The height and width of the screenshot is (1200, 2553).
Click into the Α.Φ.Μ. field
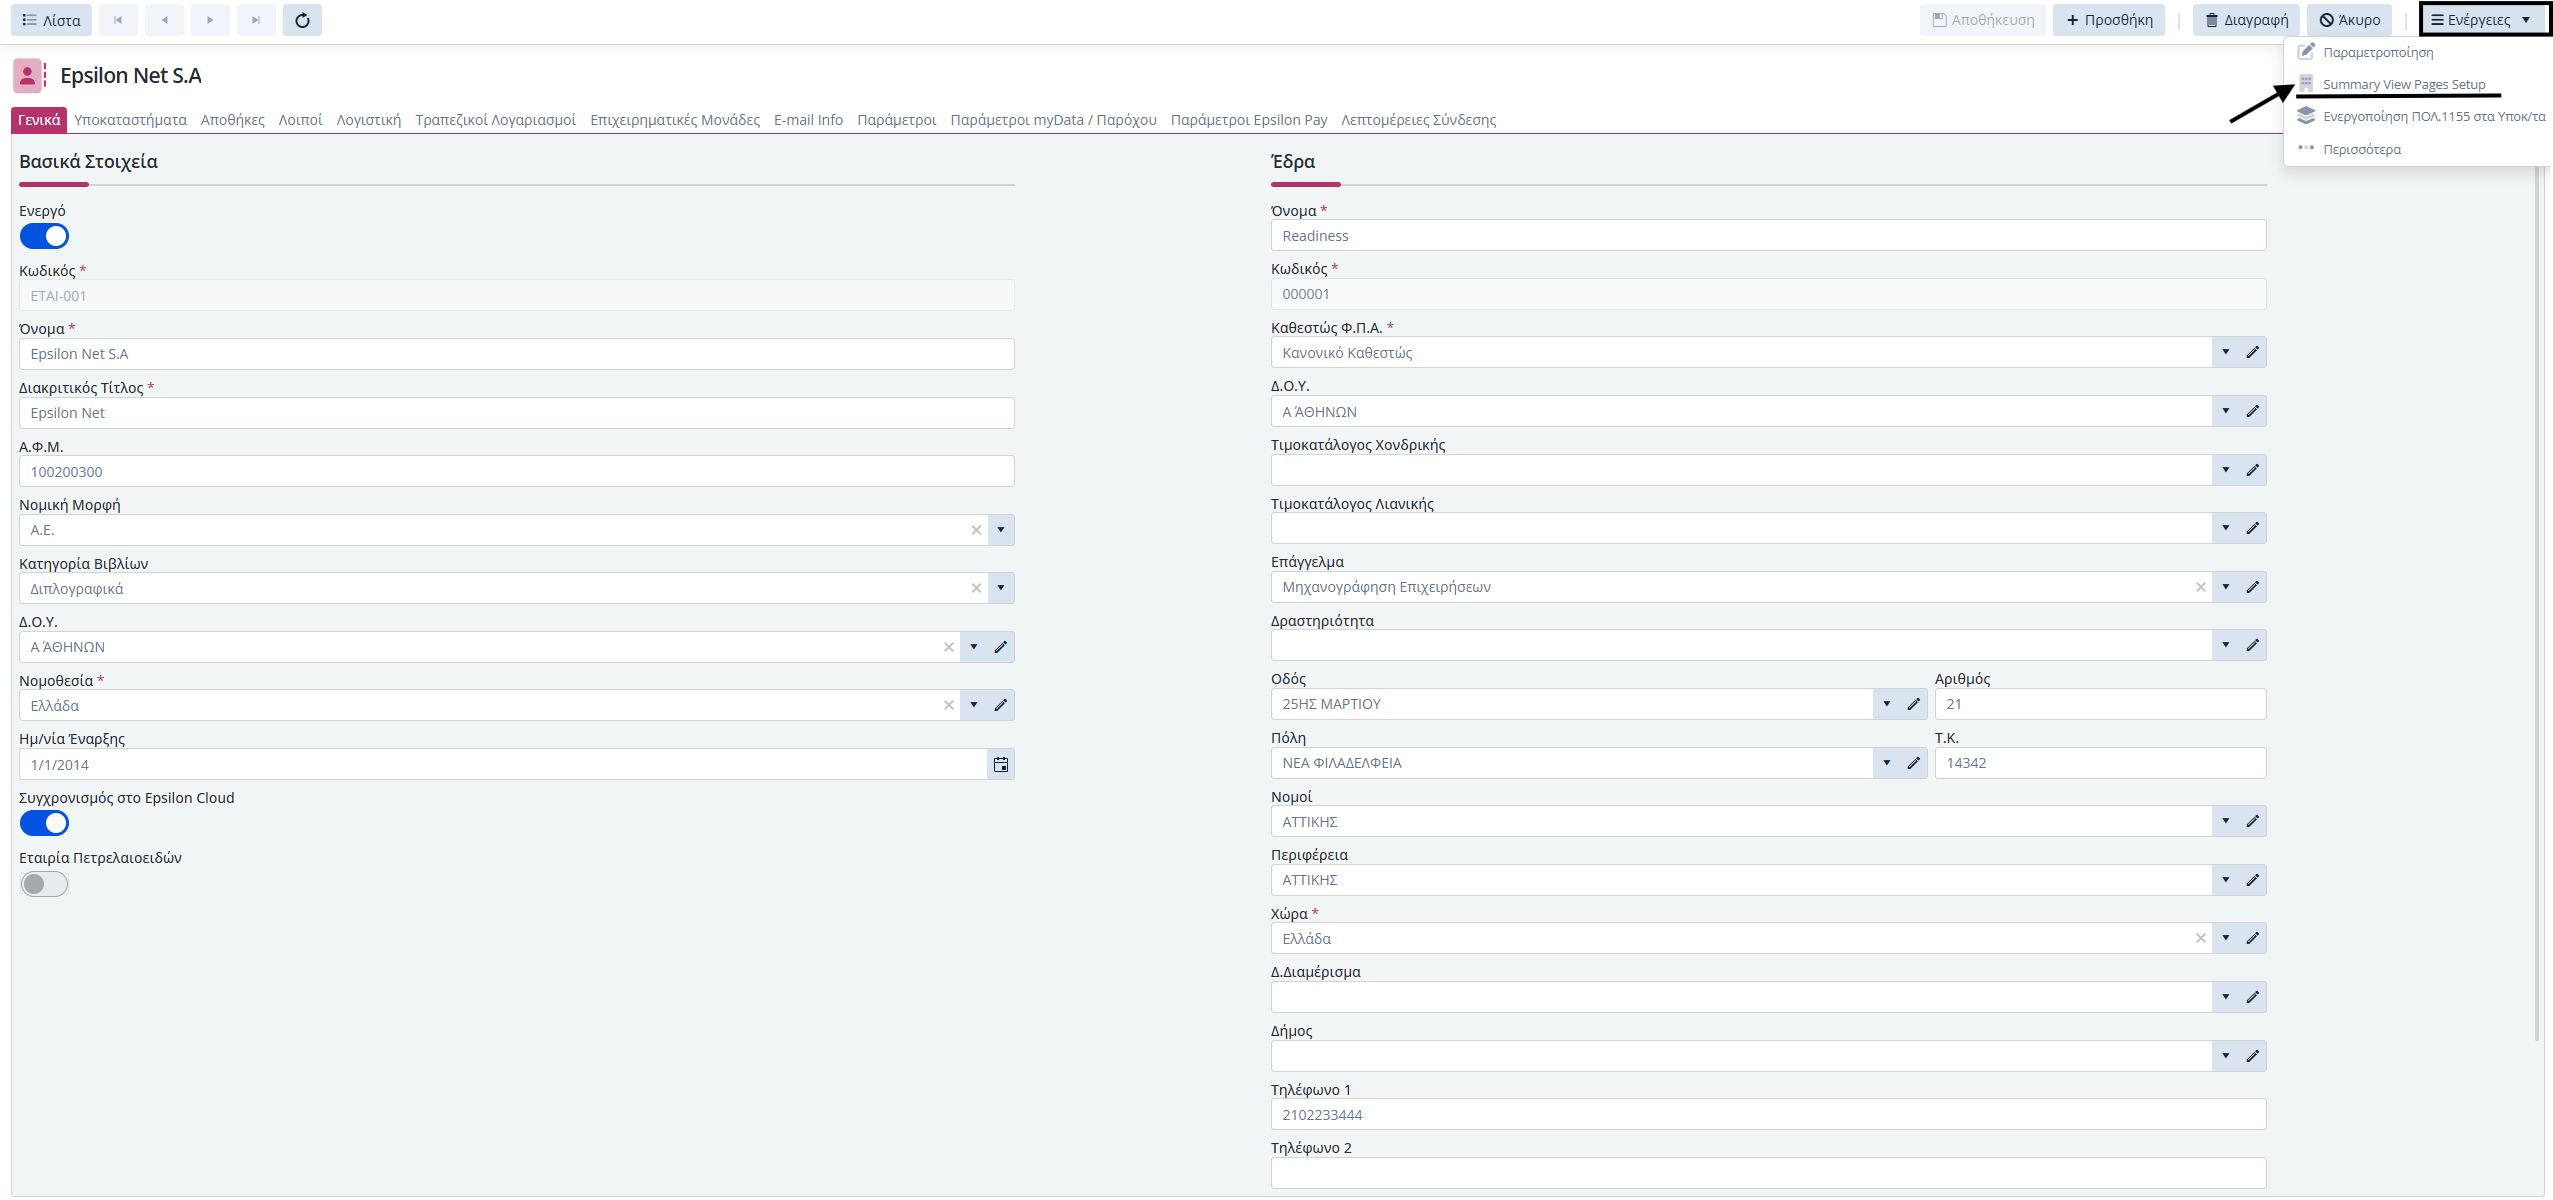pyautogui.click(x=516, y=471)
